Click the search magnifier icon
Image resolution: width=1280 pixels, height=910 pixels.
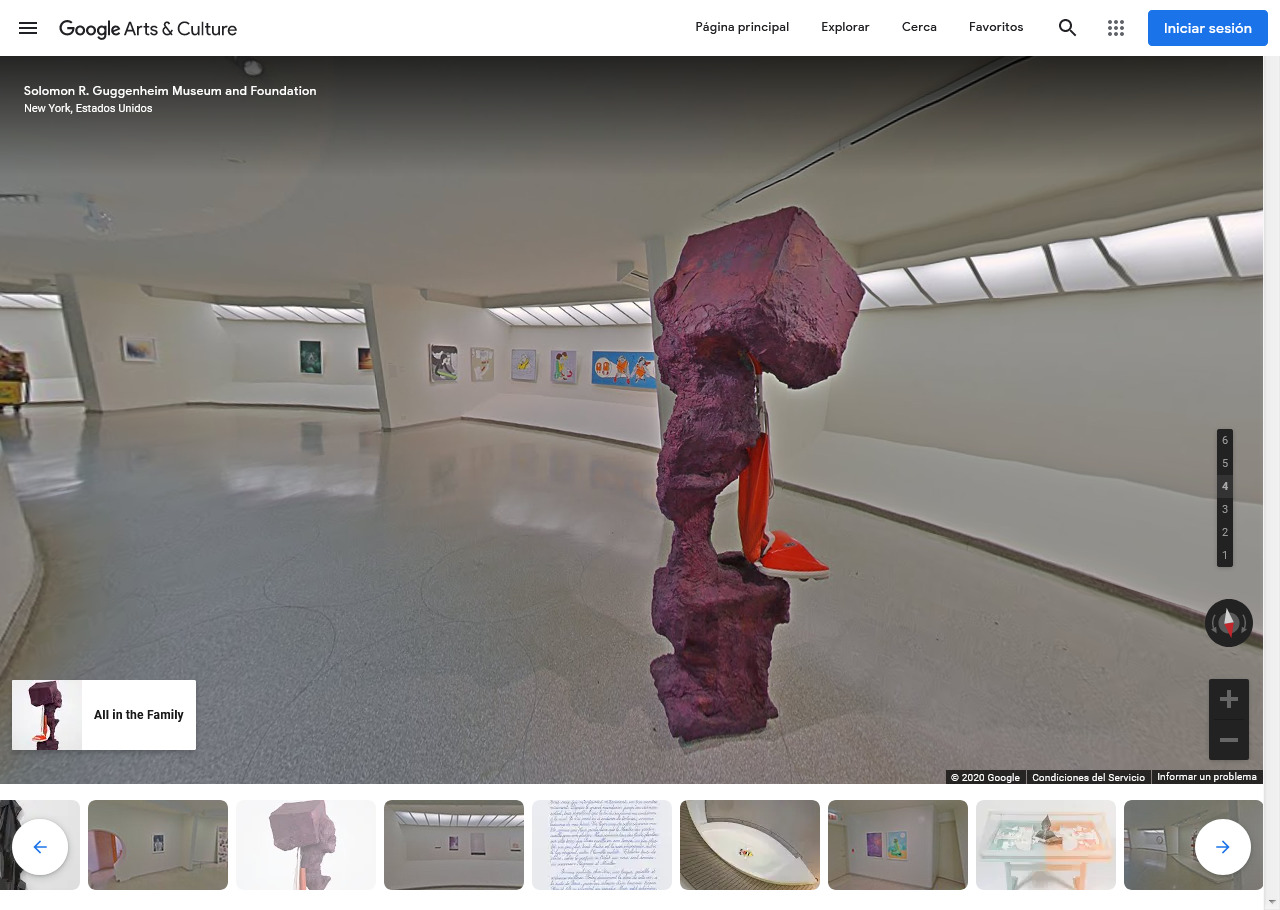point(1068,28)
